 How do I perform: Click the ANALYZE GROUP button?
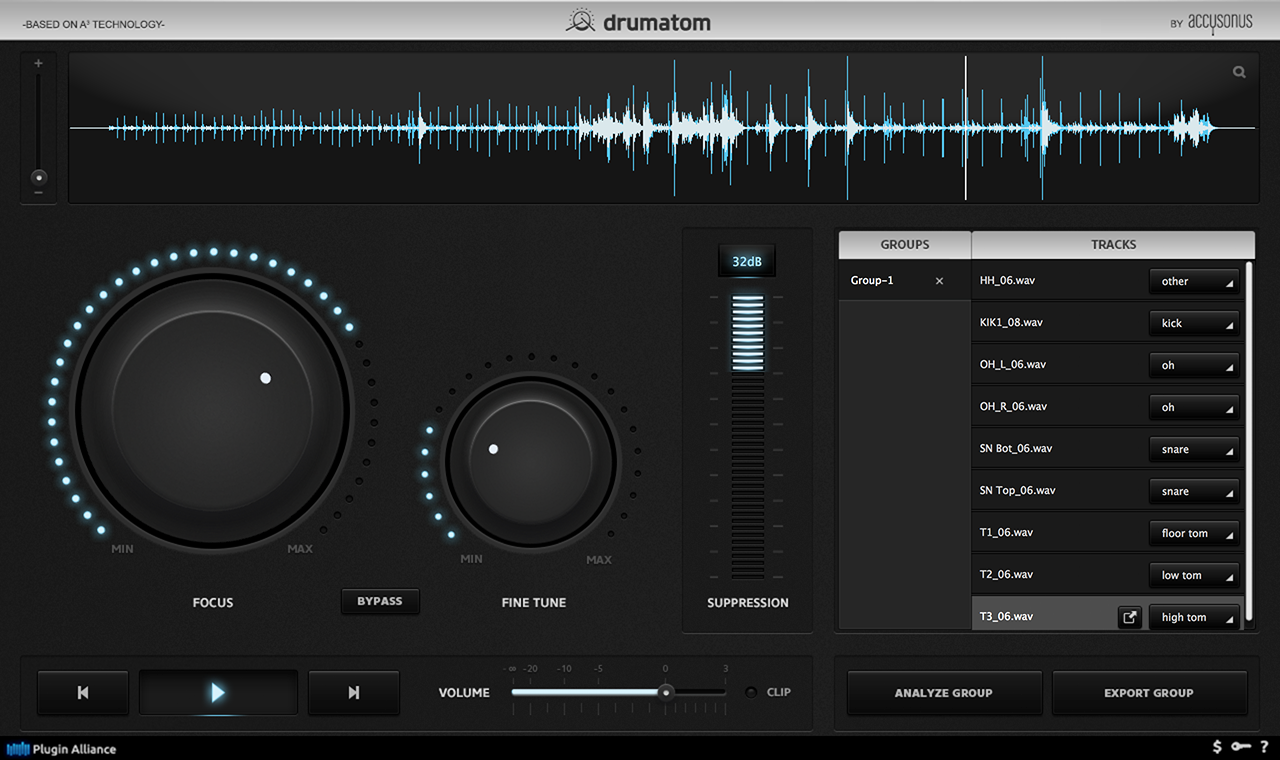click(944, 692)
